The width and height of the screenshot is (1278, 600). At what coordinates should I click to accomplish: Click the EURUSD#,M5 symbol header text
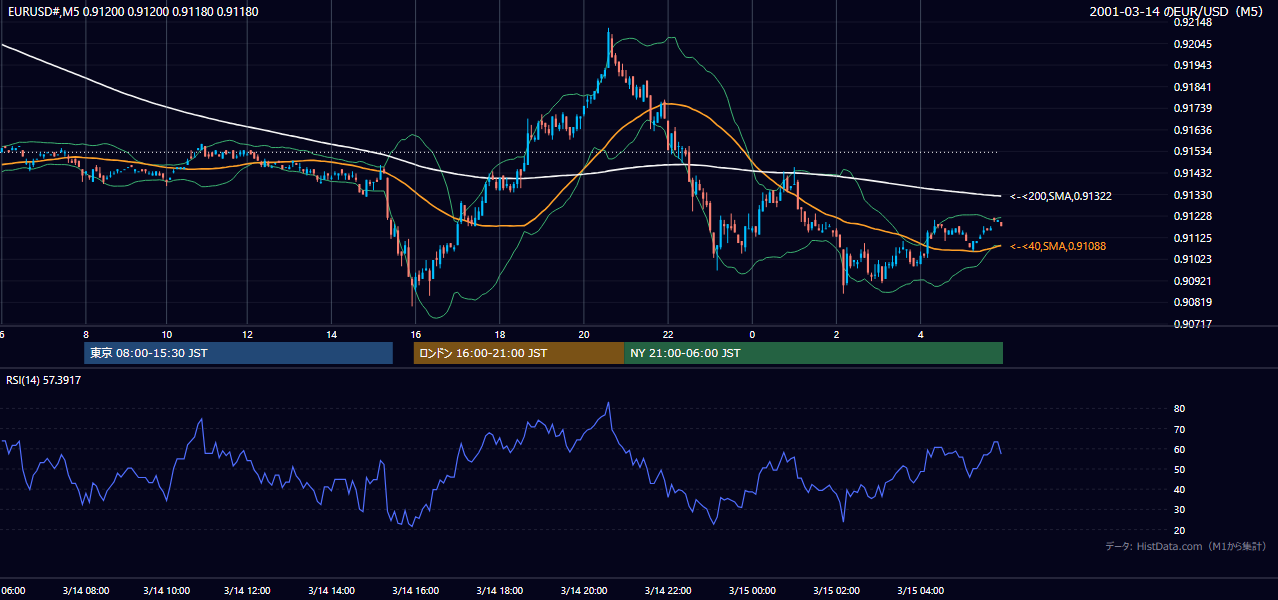[133, 12]
